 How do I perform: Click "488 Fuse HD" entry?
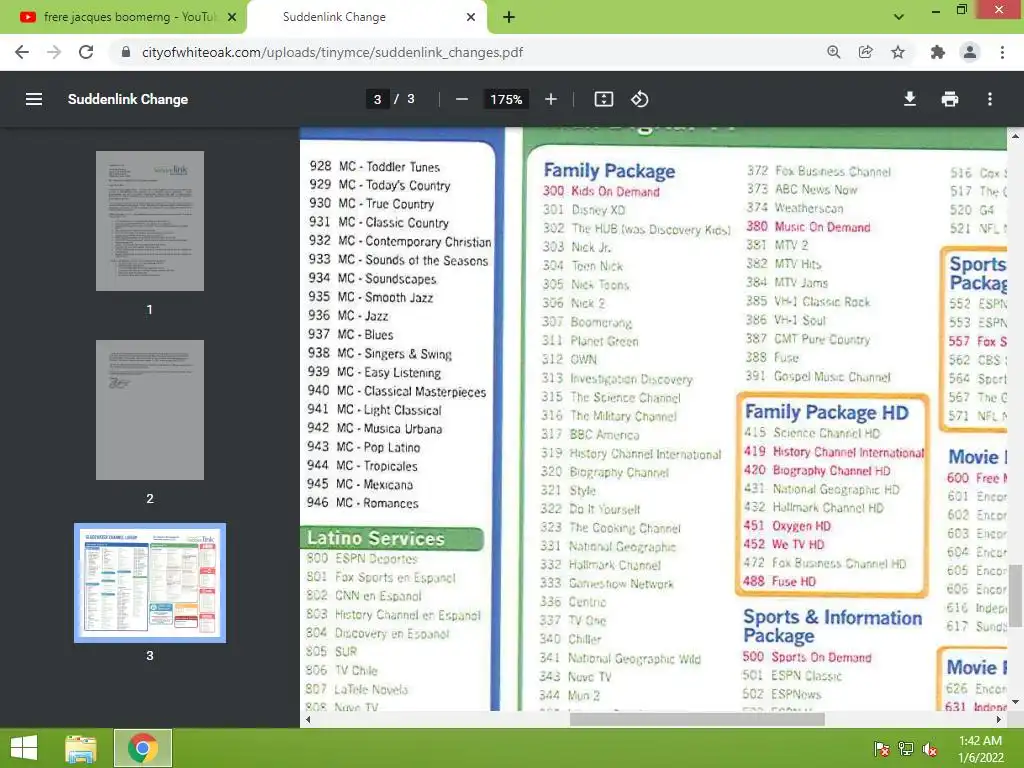tap(779, 581)
